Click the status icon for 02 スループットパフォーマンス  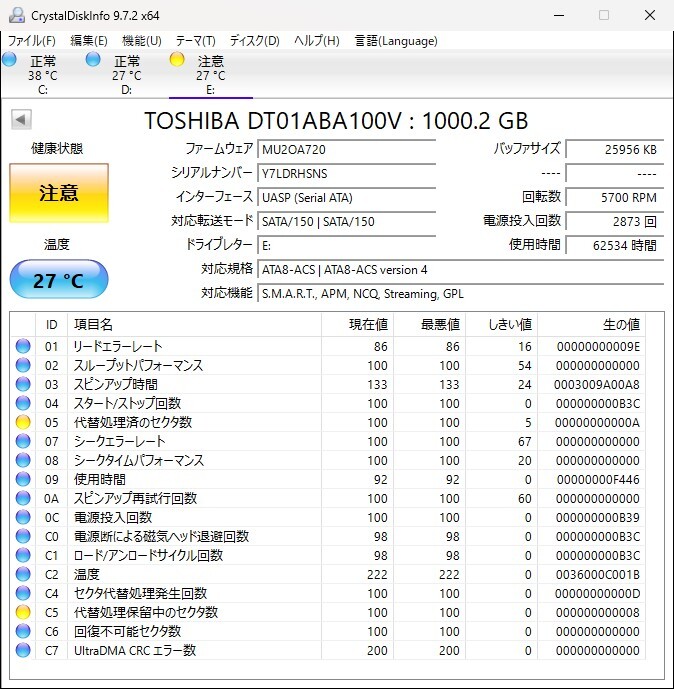[x=23, y=365]
